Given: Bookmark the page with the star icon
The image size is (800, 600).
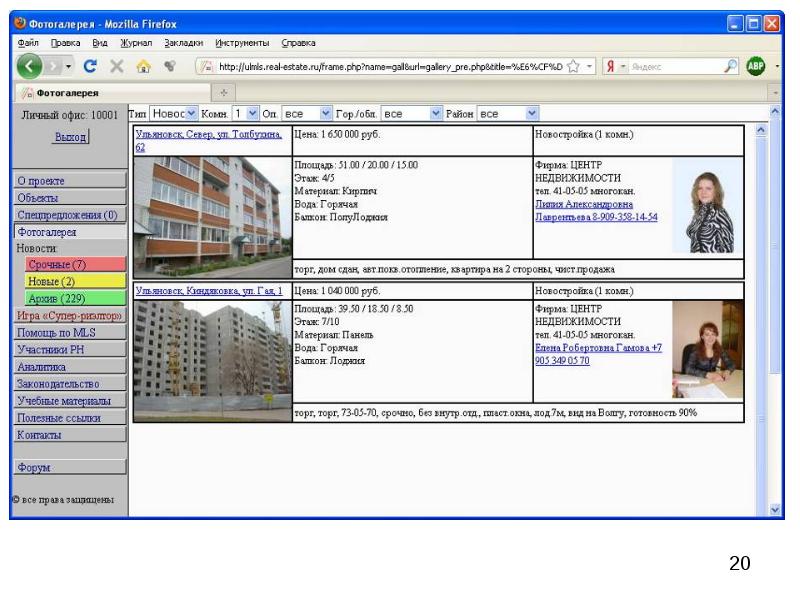Looking at the screenshot, I should tap(573, 67).
